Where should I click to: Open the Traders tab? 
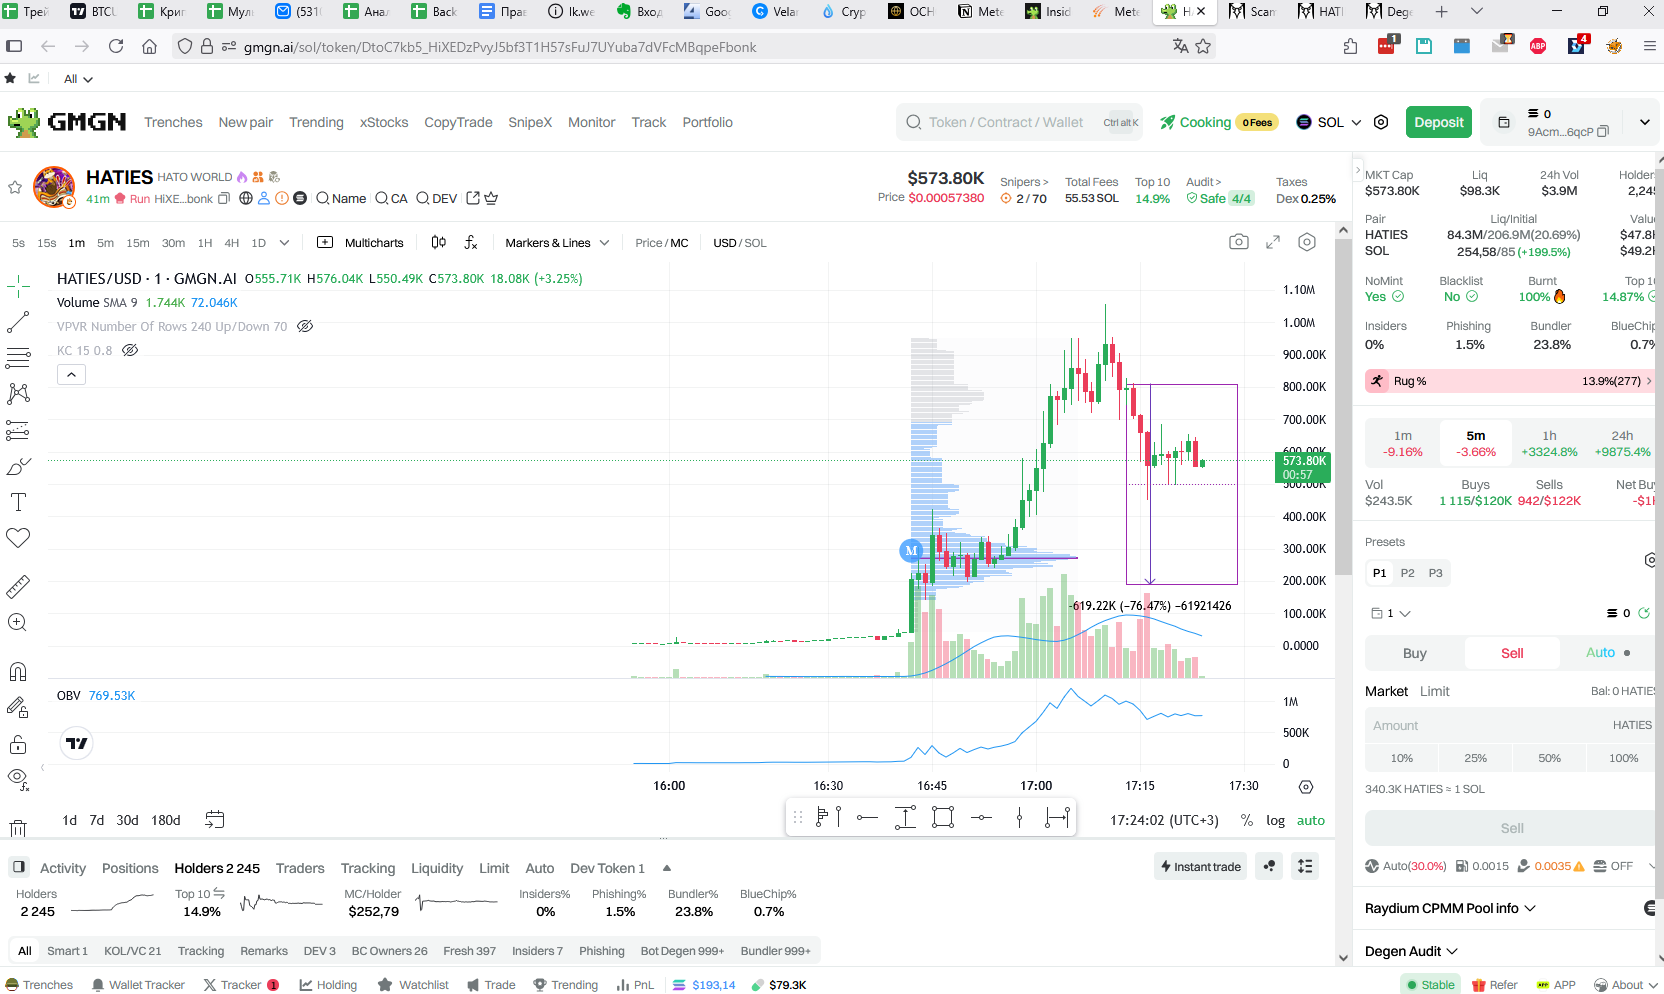300,868
